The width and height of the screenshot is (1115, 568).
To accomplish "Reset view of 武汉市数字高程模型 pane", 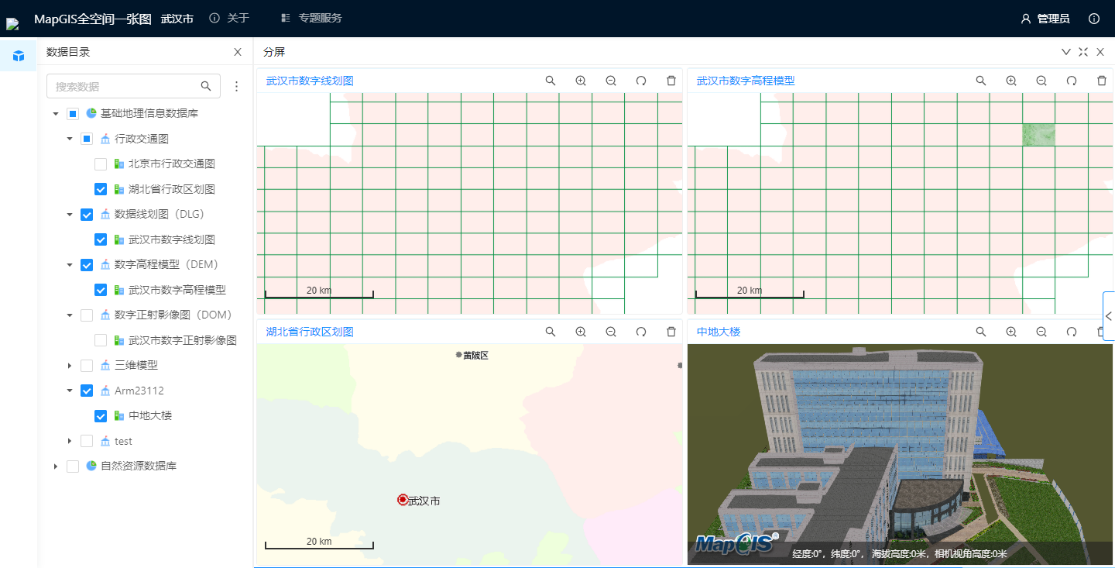I will pyautogui.click(x=1072, y=81).
